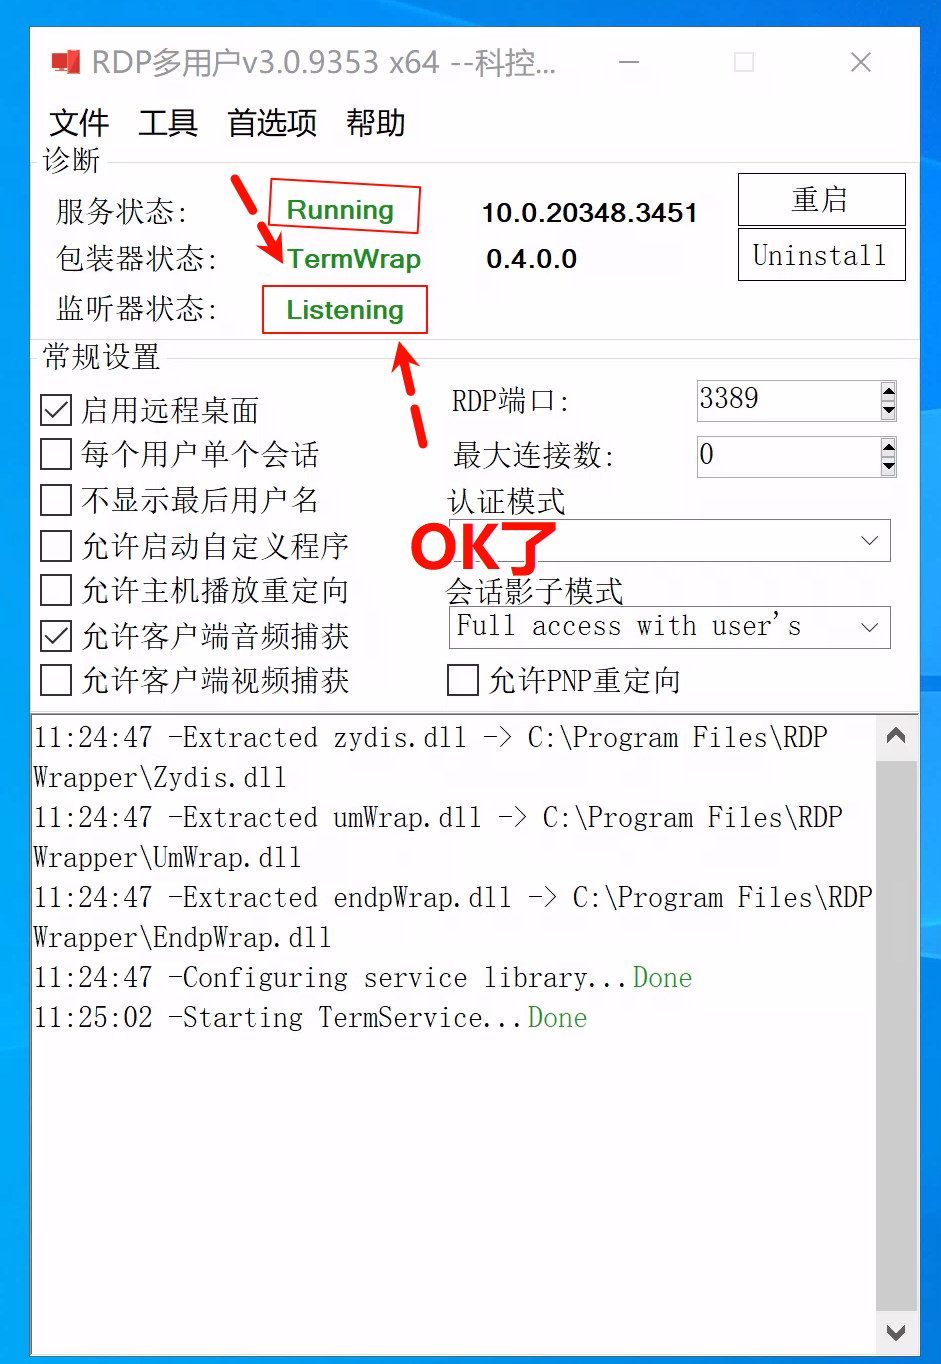The width and height of the screenshot is (941, 1364).
Task: Disable the 启用远程桌面 checkbox
Action: coord(56,410)
